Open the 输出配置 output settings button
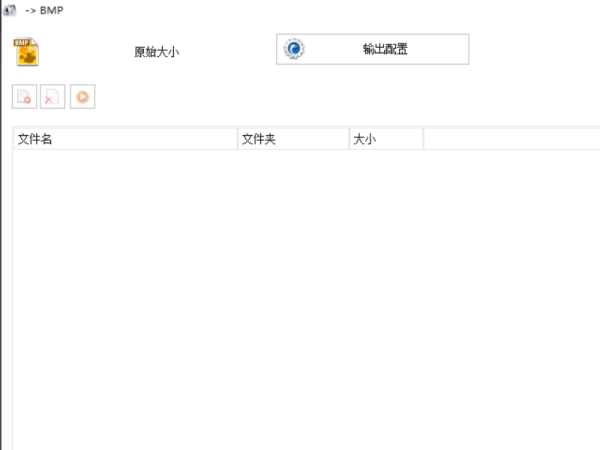This screenshot has width=600, height=450. [372, 49]
